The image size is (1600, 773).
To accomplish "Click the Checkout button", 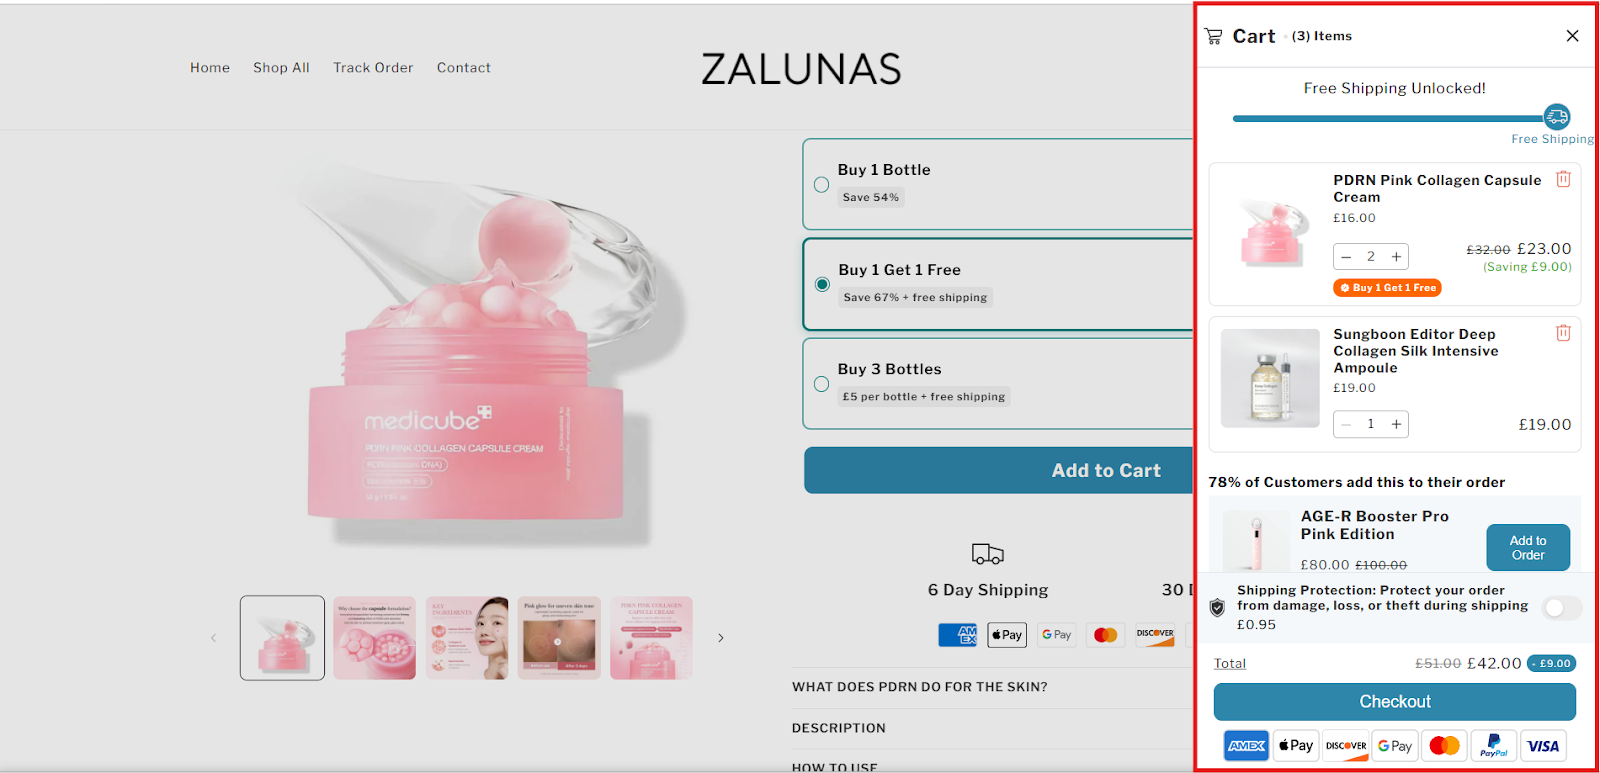I will click(1394, 702).
